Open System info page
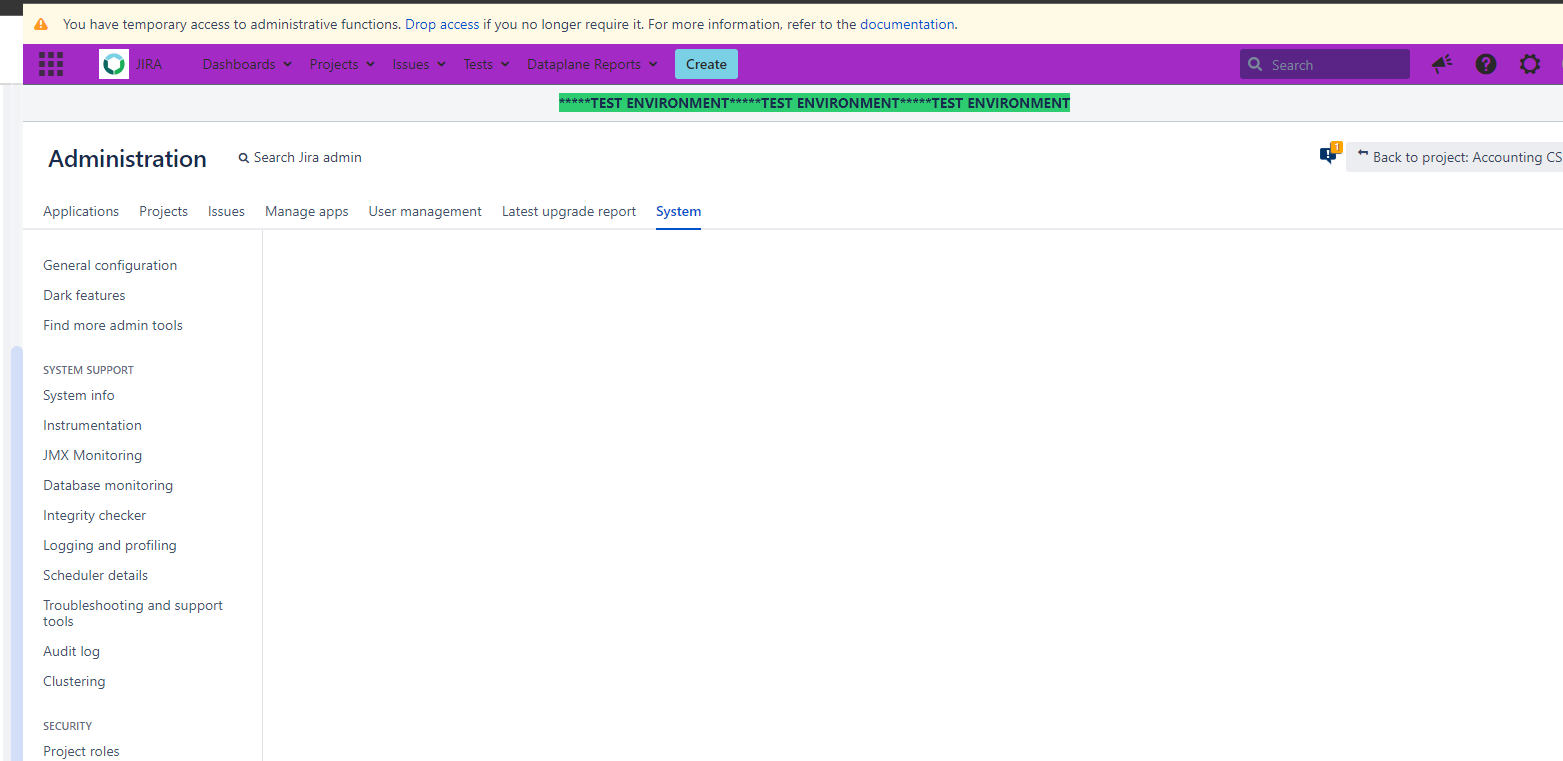The image size is (1563, 761). [x=79, y=395]
